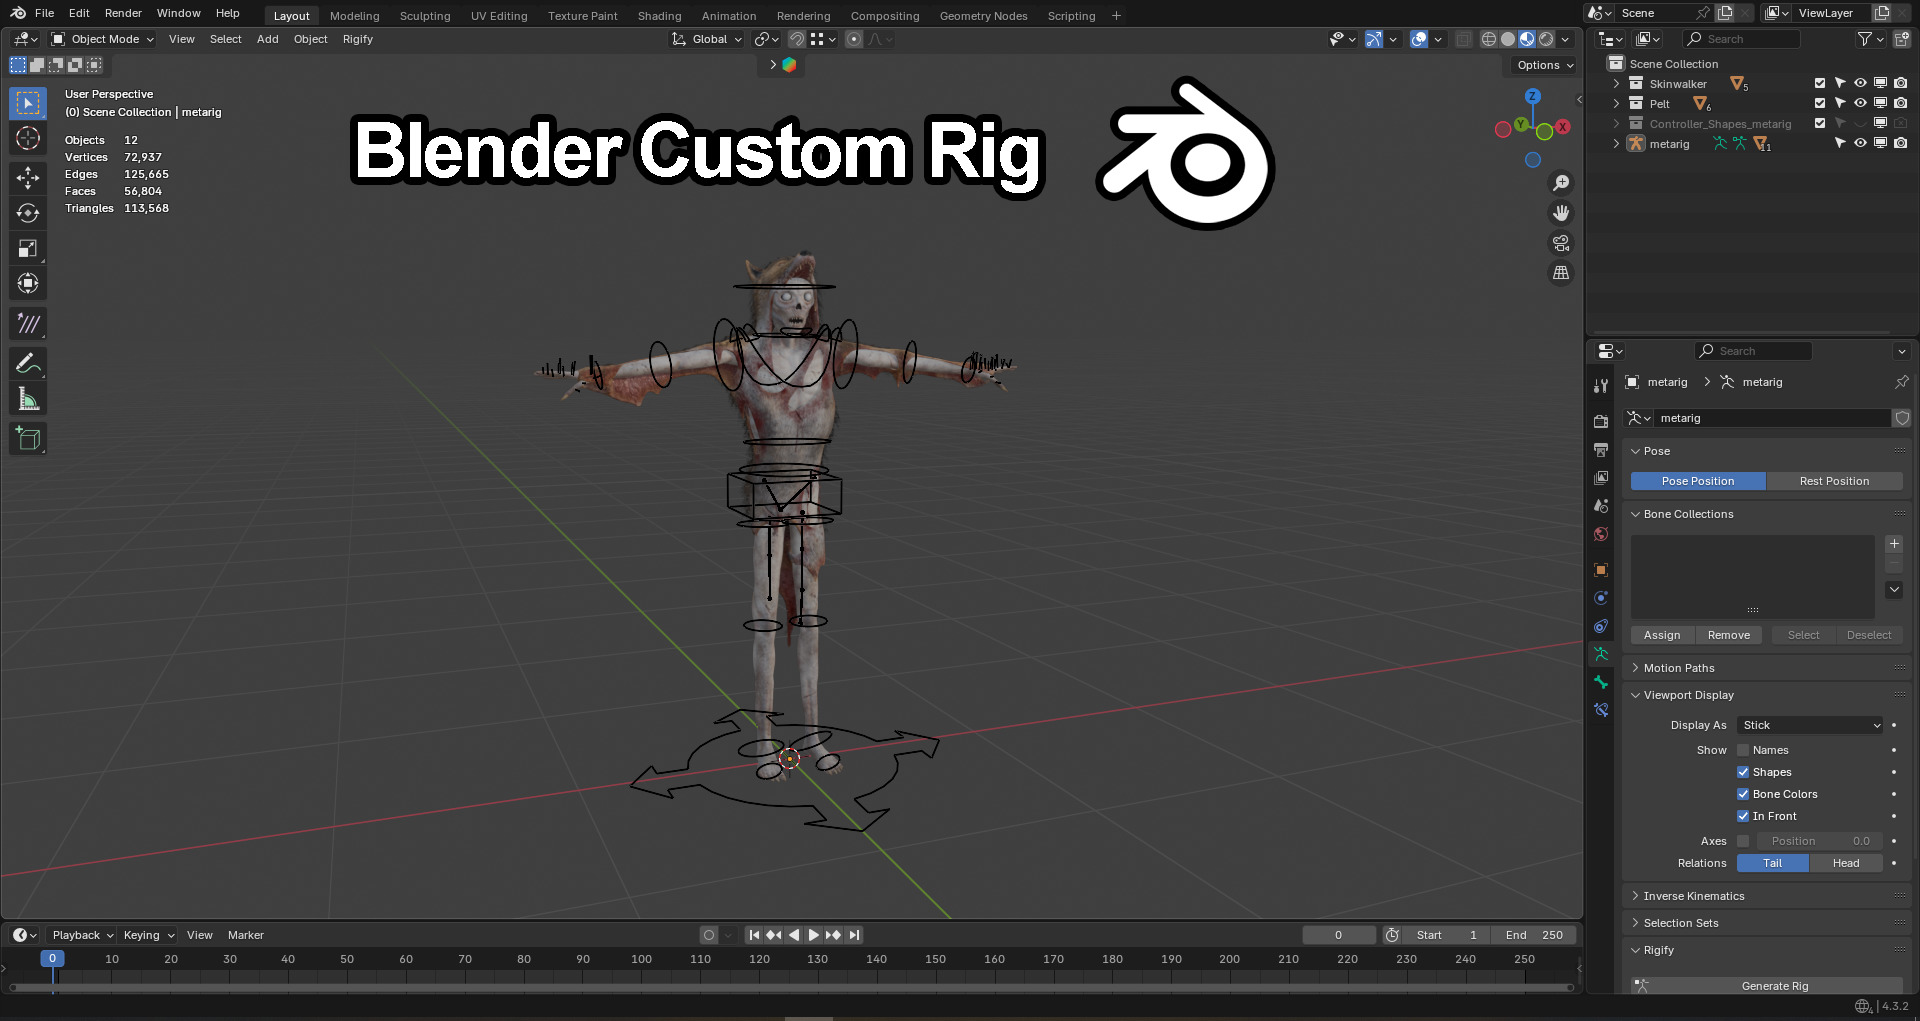Open the Scene properties tab

pos(1601,506)
